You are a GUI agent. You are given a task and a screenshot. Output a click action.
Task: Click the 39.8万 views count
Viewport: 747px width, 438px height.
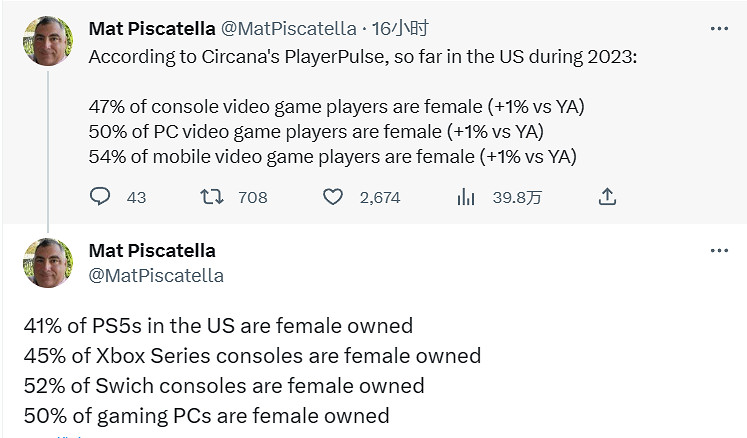[x=517, y=197]
